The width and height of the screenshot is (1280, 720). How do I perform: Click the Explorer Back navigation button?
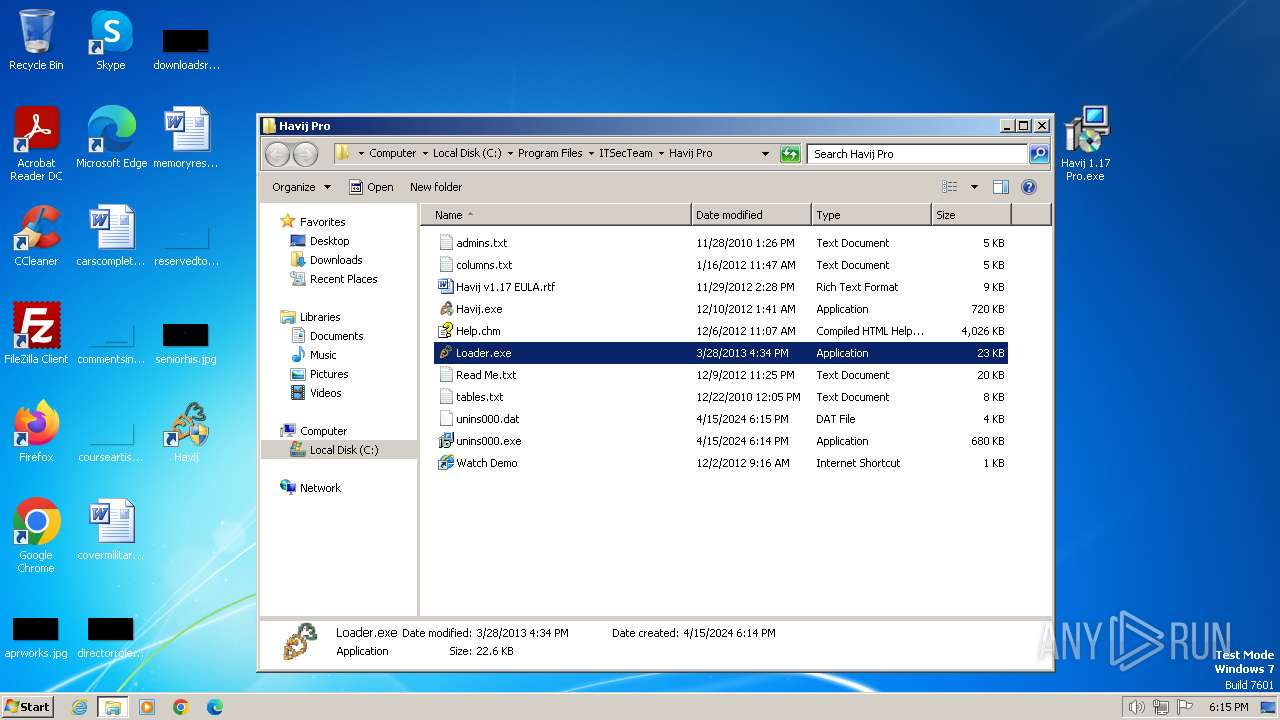[277, 154]
